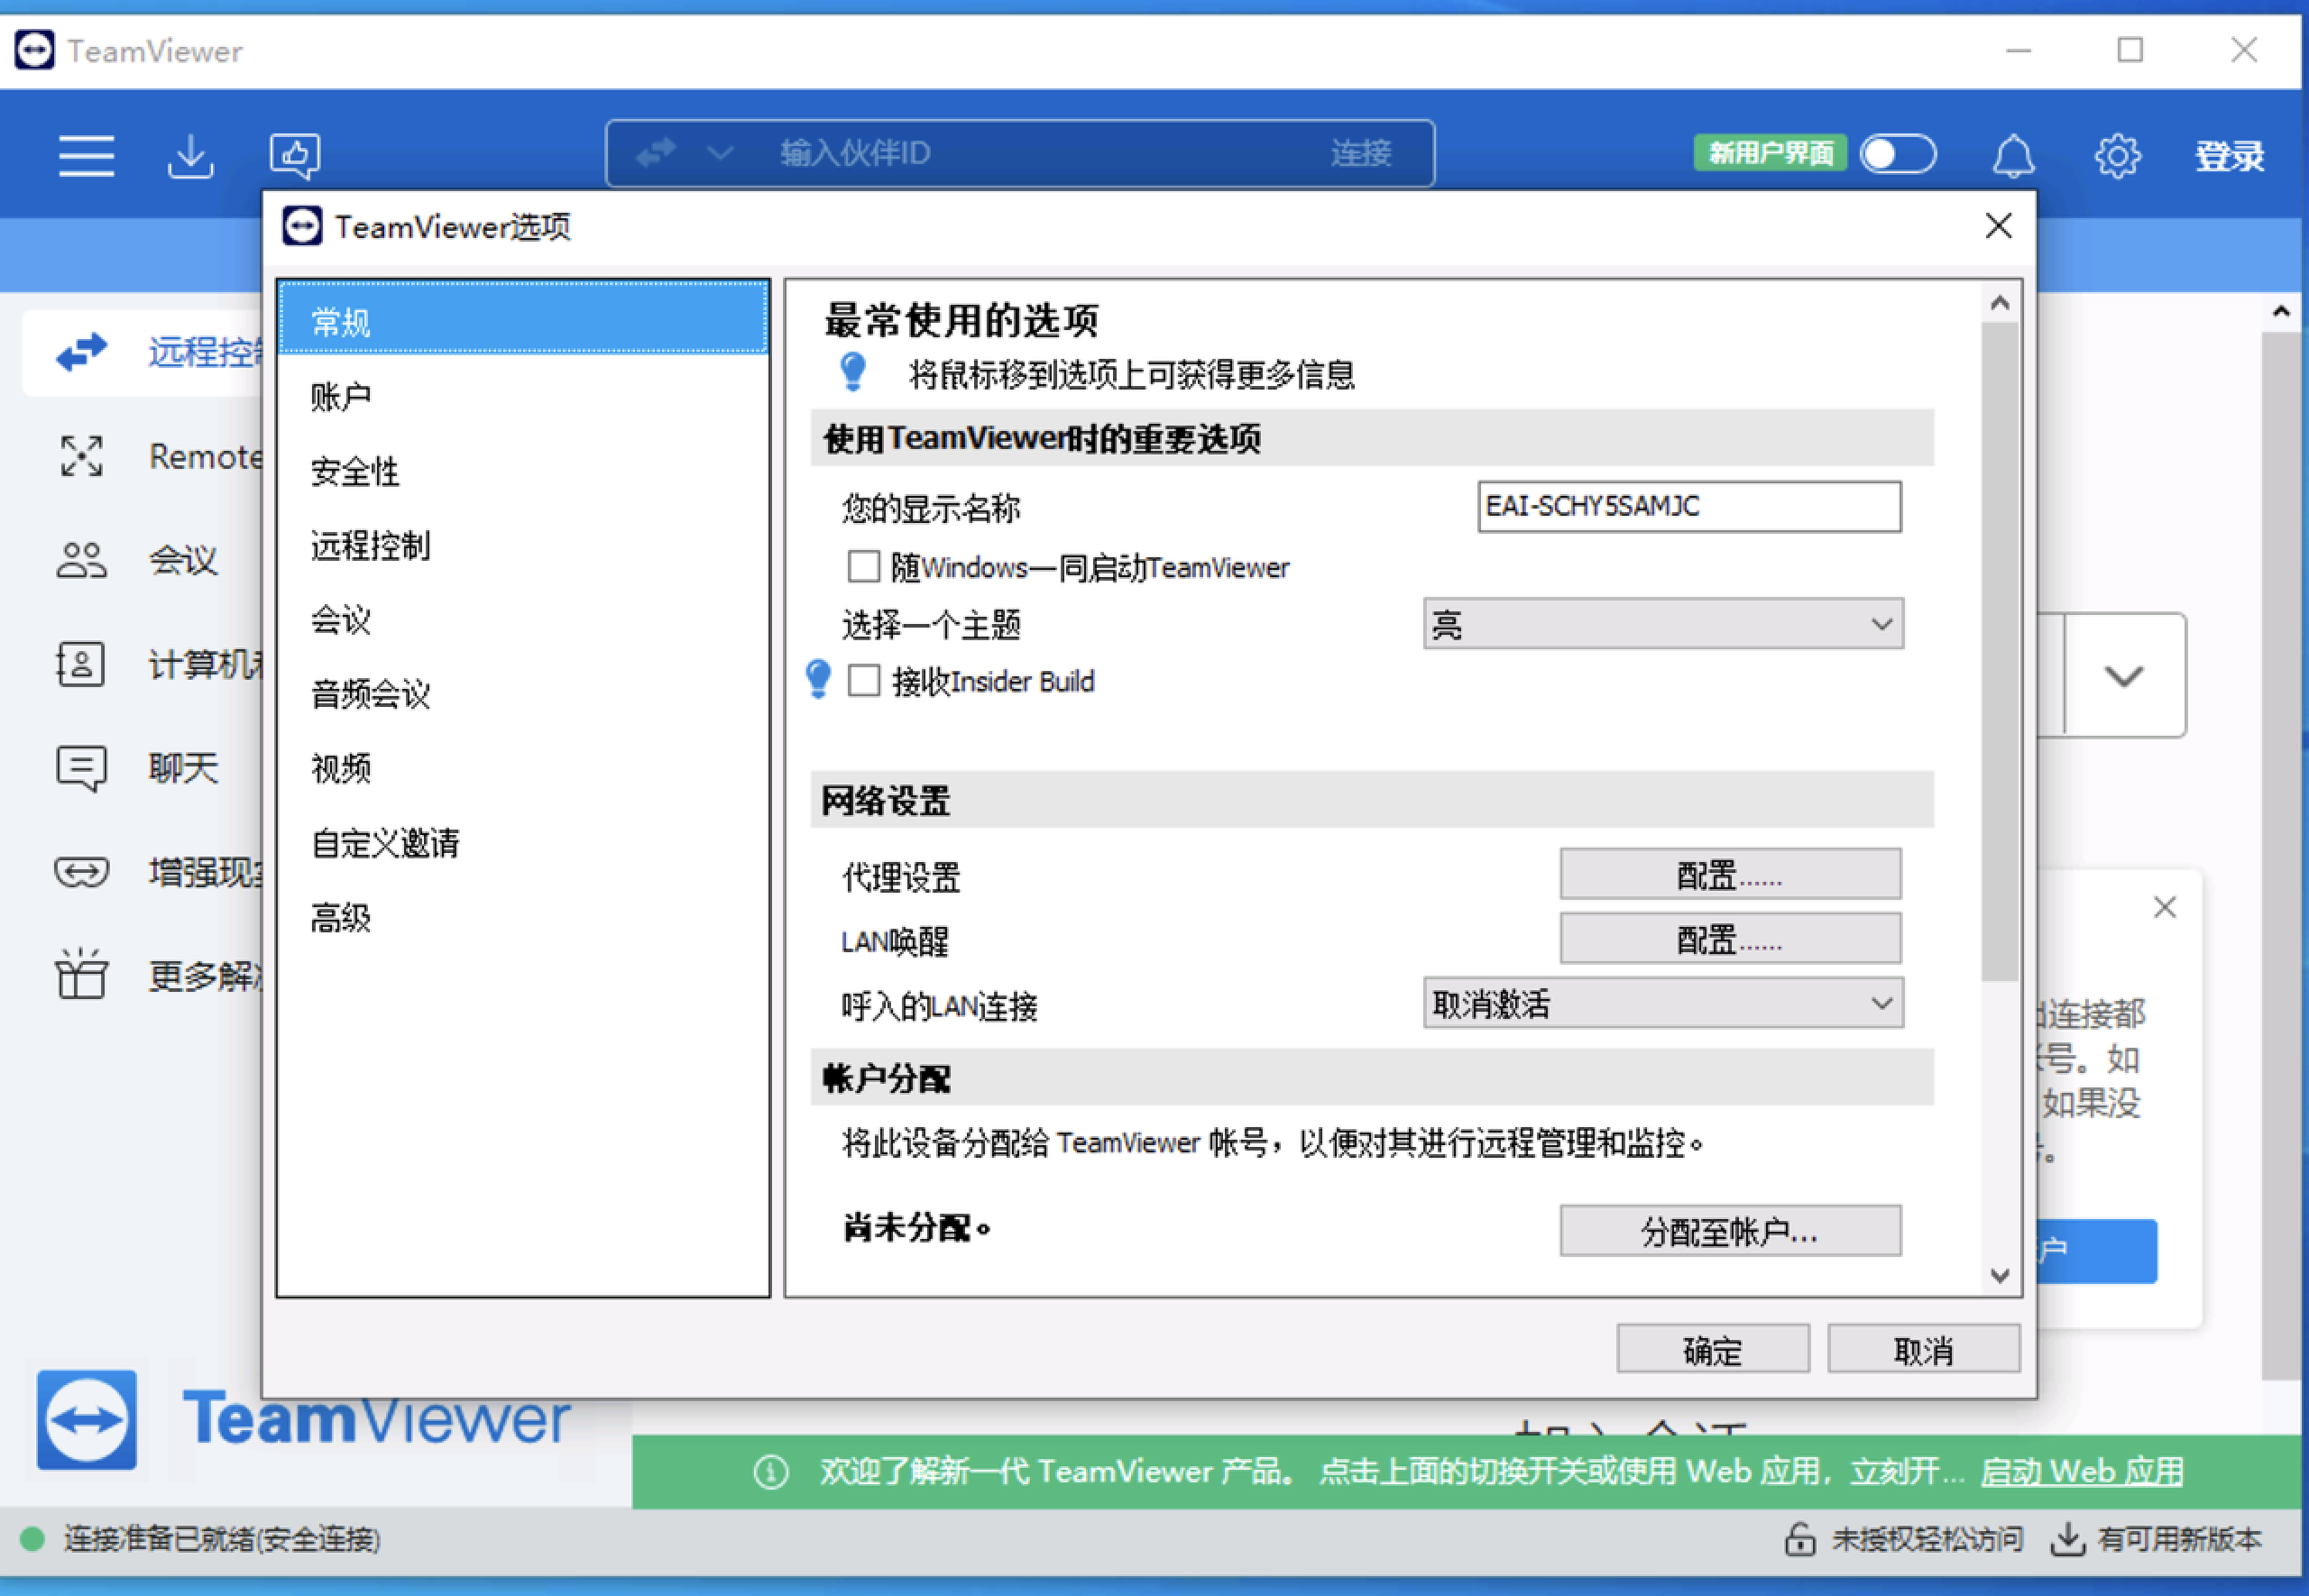Viewport: 2309px width, 1596px height.
Task: Click the remote control arrows sidebar icon
Action: (82, 352)
